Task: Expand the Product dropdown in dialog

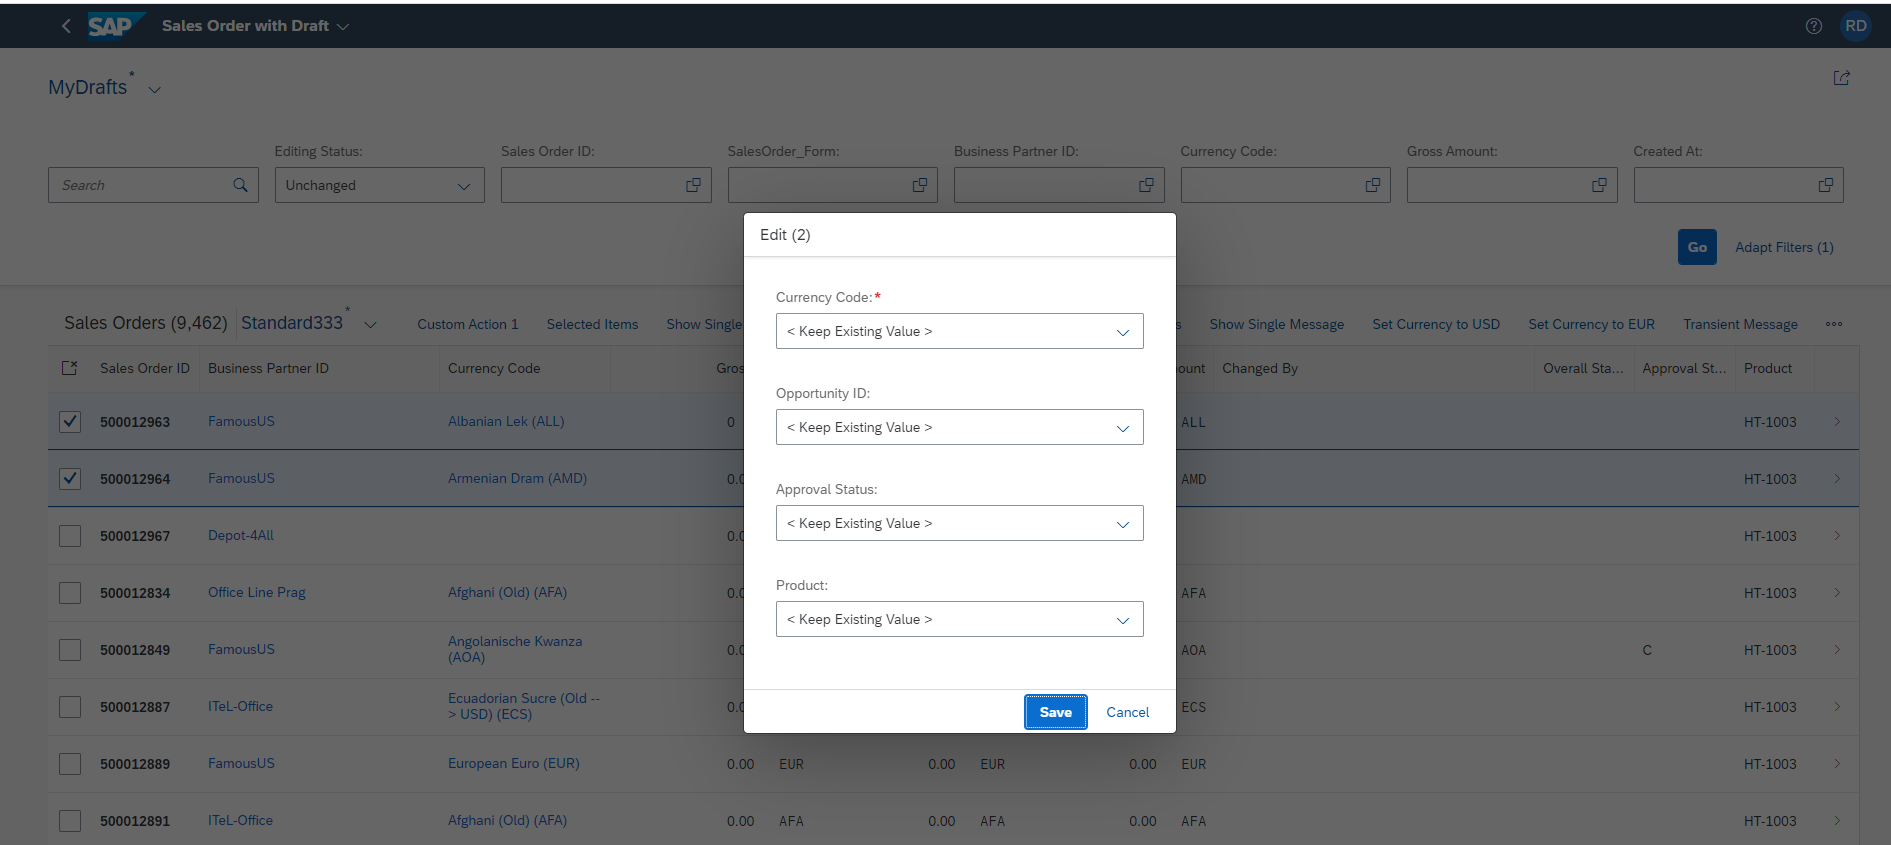Action: click(x=1123, y=620)
